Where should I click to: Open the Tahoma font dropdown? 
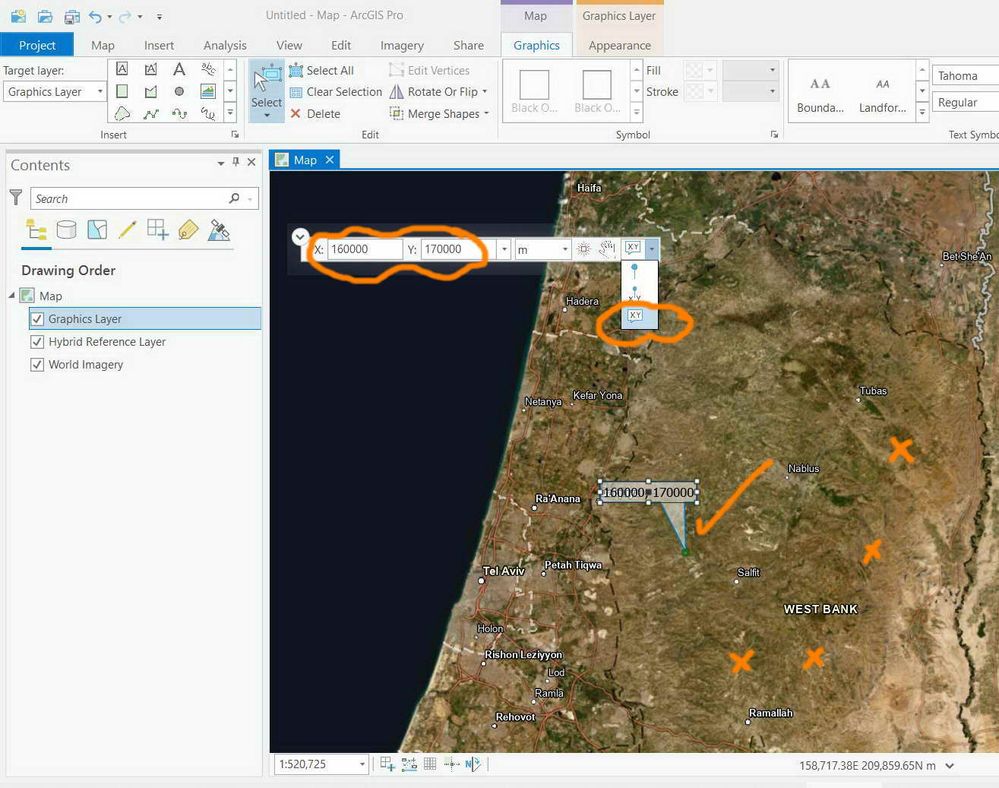tap(965, 76)
